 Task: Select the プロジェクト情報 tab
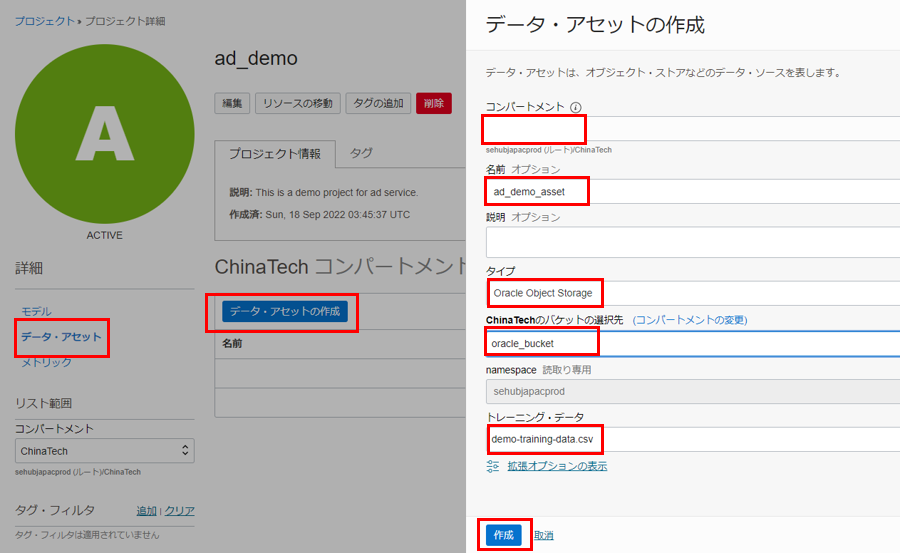pos(275,154)
